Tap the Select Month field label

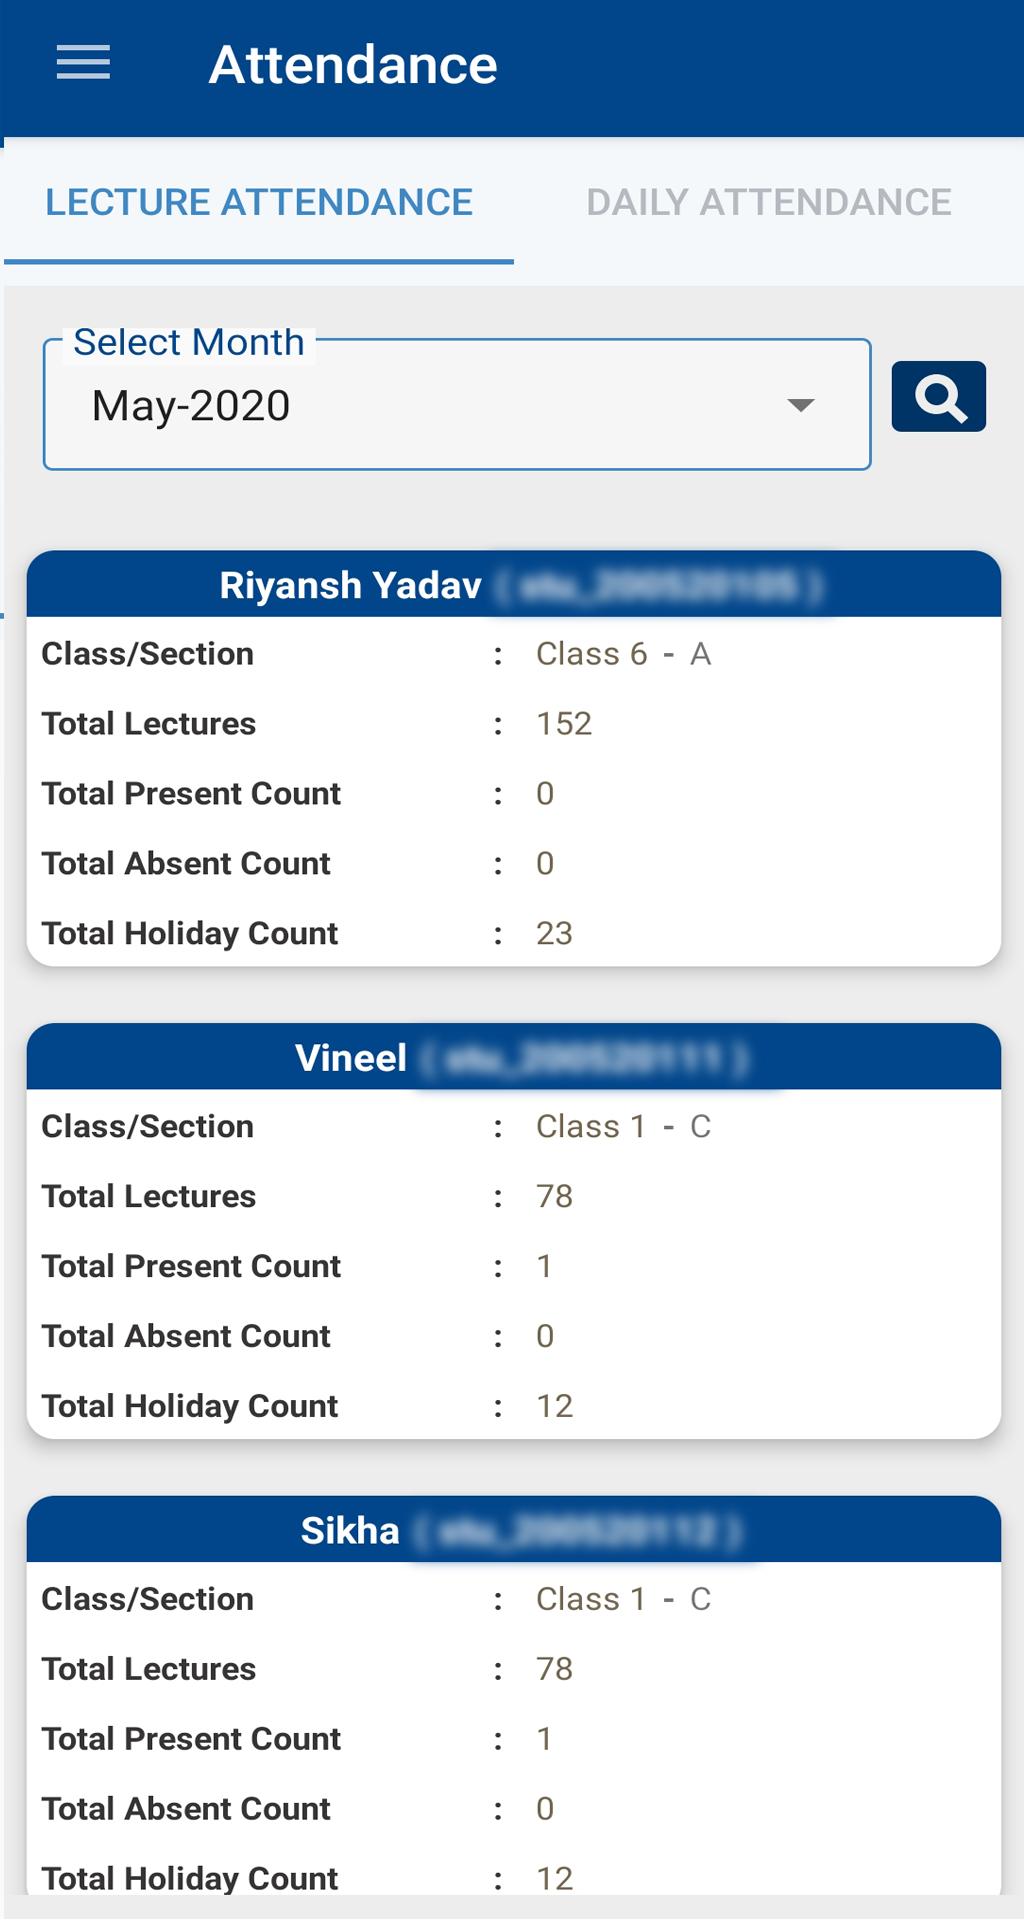pos(189,342)
